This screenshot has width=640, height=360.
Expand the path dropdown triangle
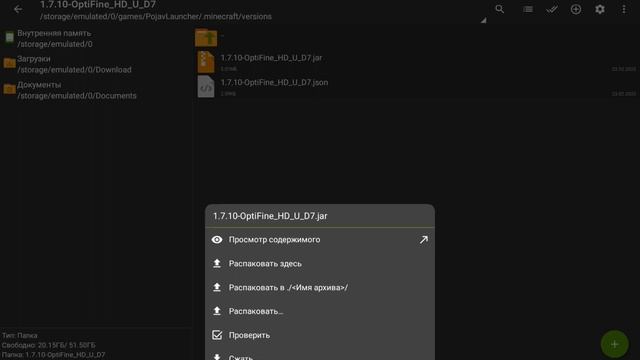[x=484, y=20]
